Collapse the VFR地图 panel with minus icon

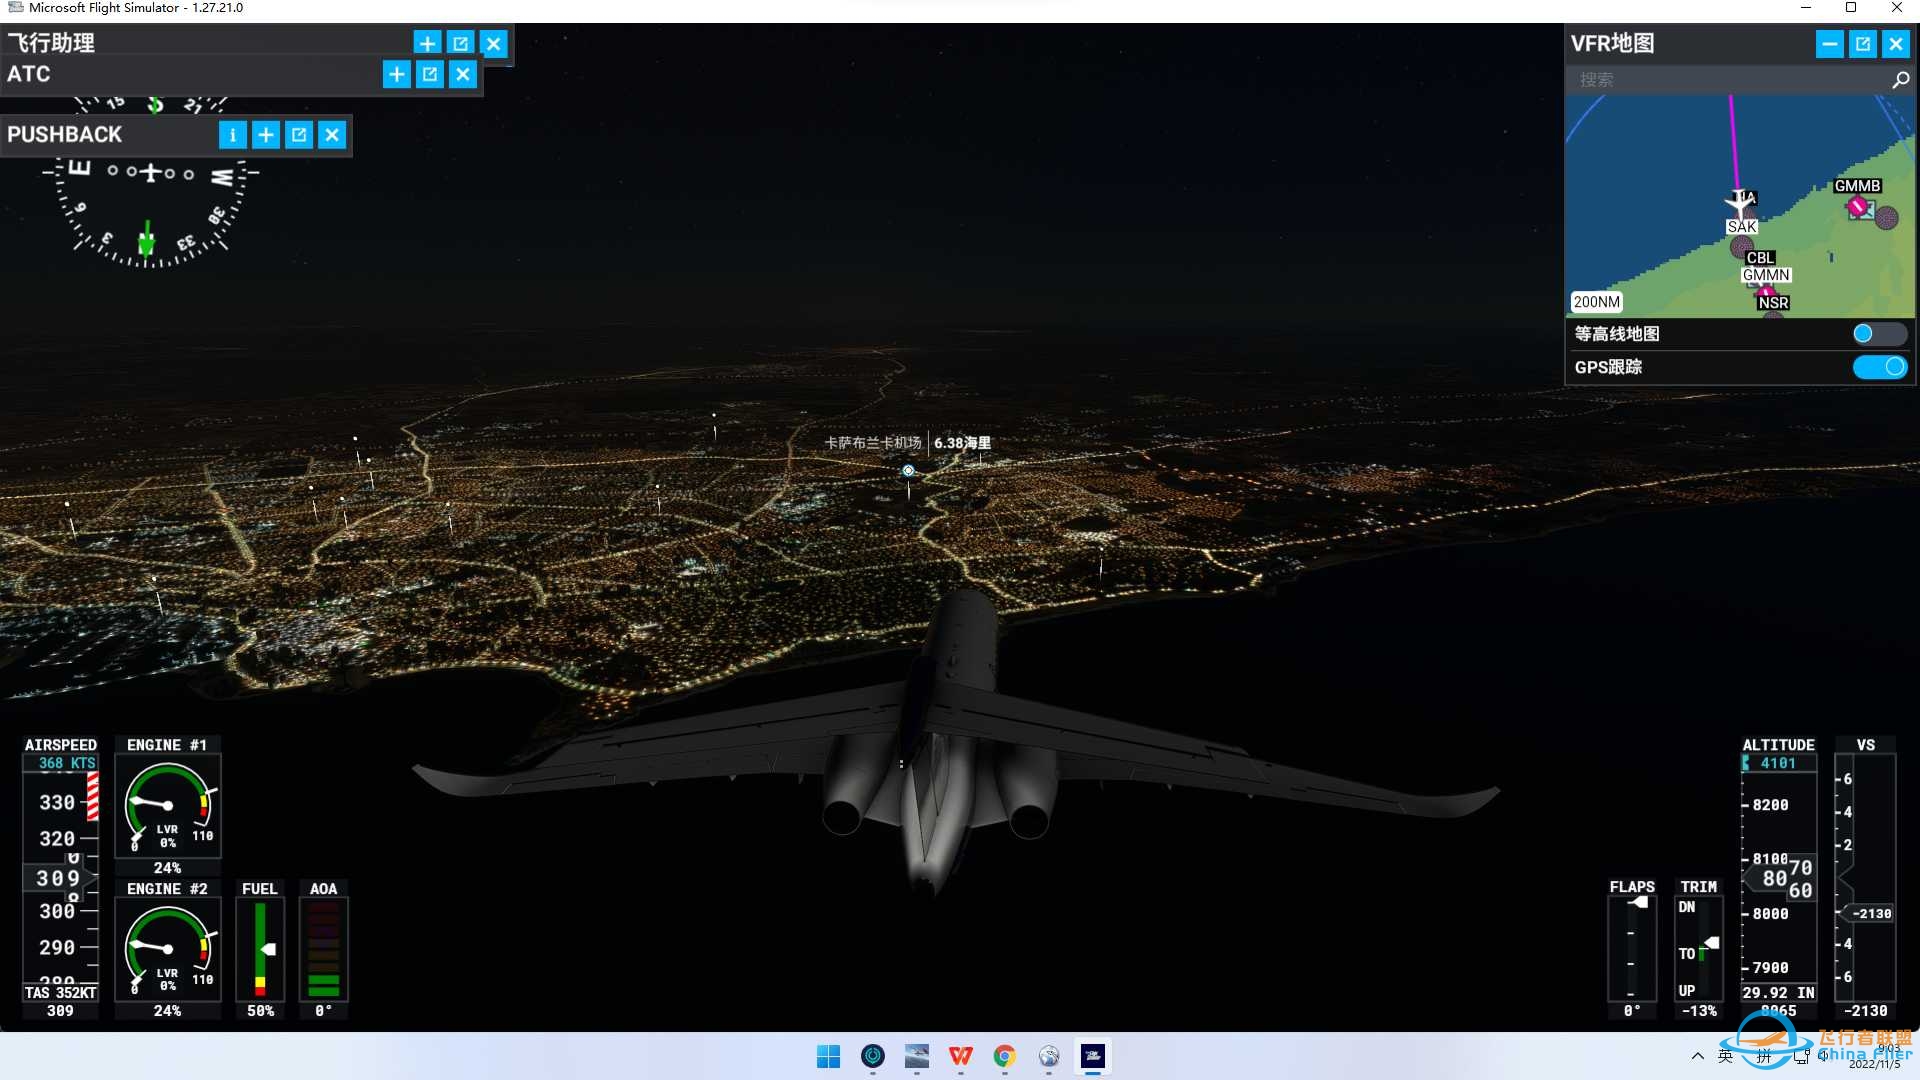[1829, 44]
